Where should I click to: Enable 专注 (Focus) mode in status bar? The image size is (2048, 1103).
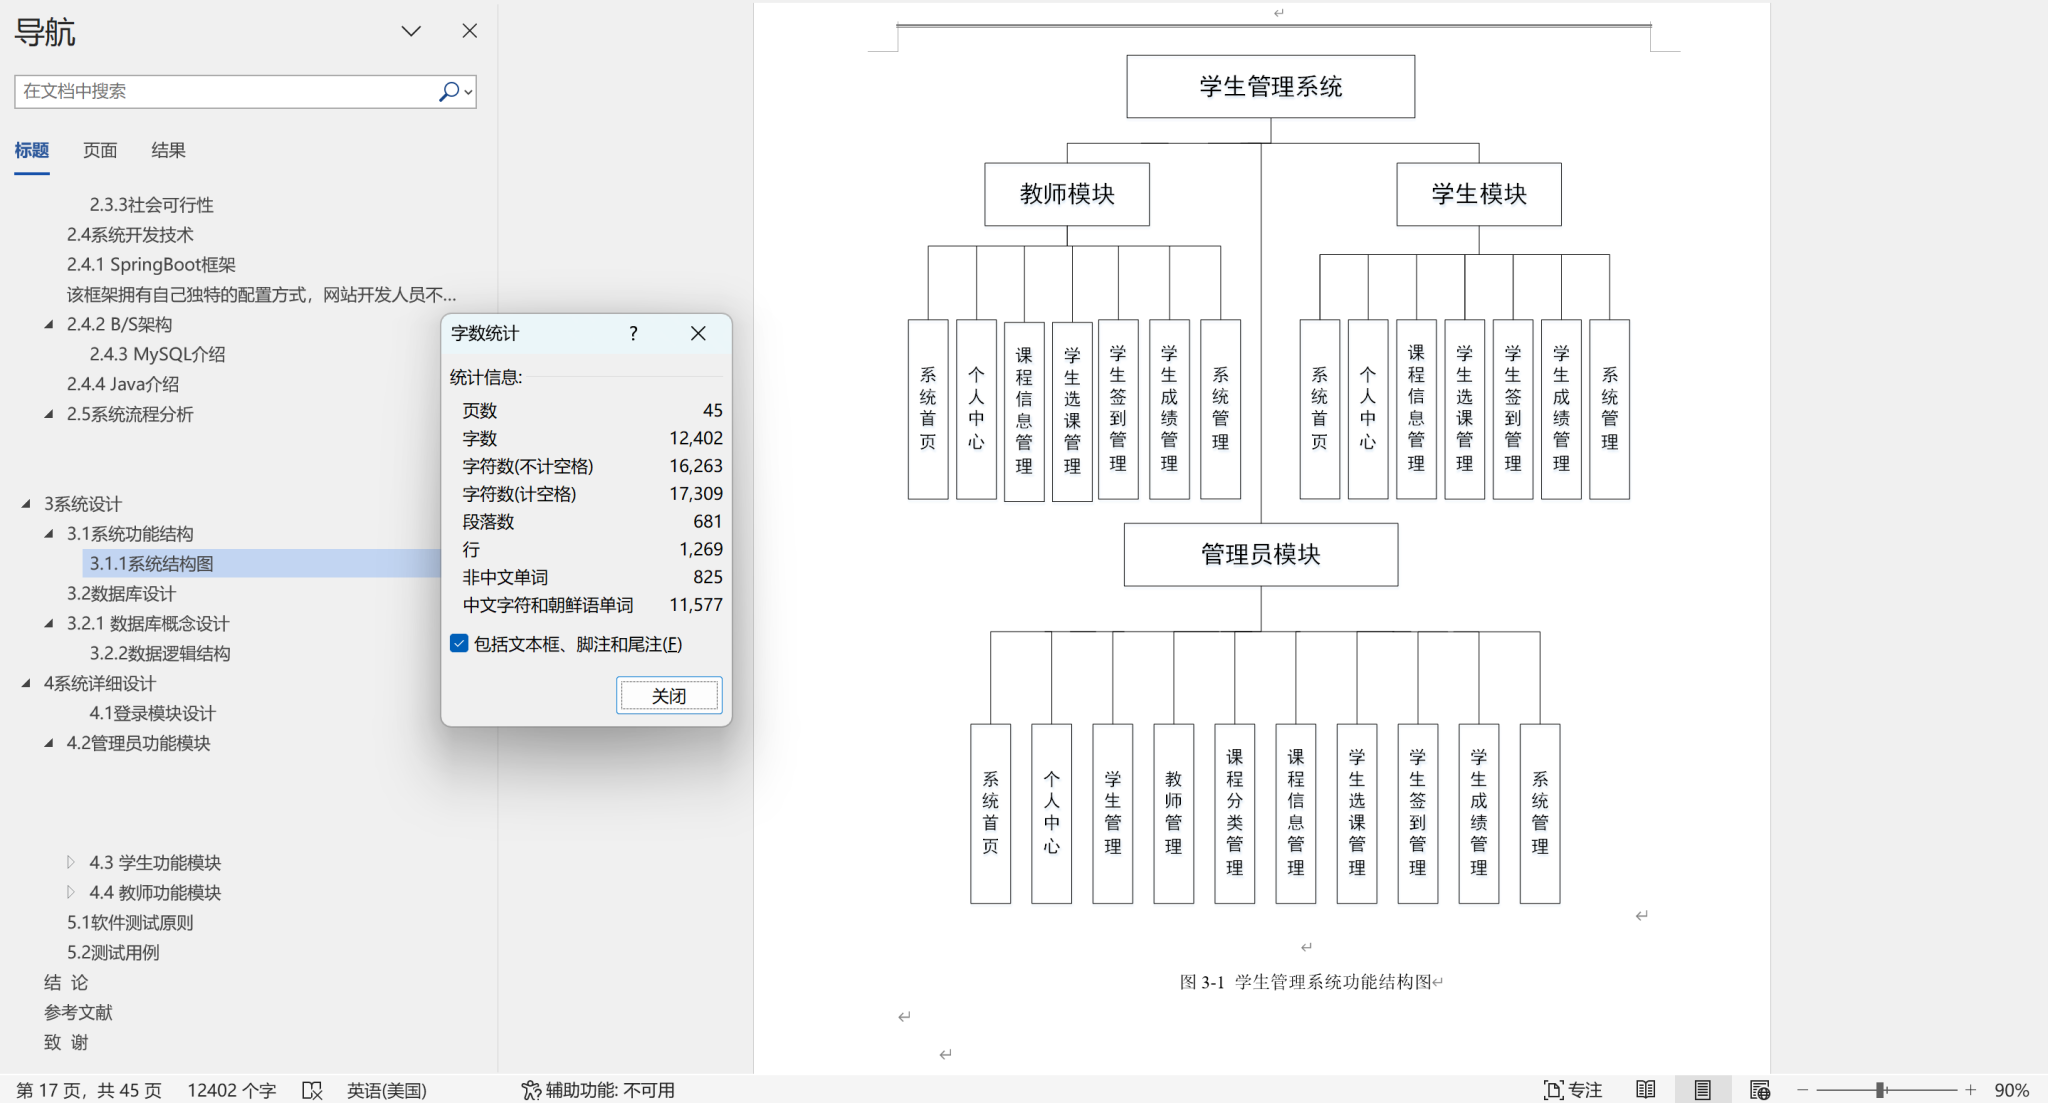click(1573, 1089)
